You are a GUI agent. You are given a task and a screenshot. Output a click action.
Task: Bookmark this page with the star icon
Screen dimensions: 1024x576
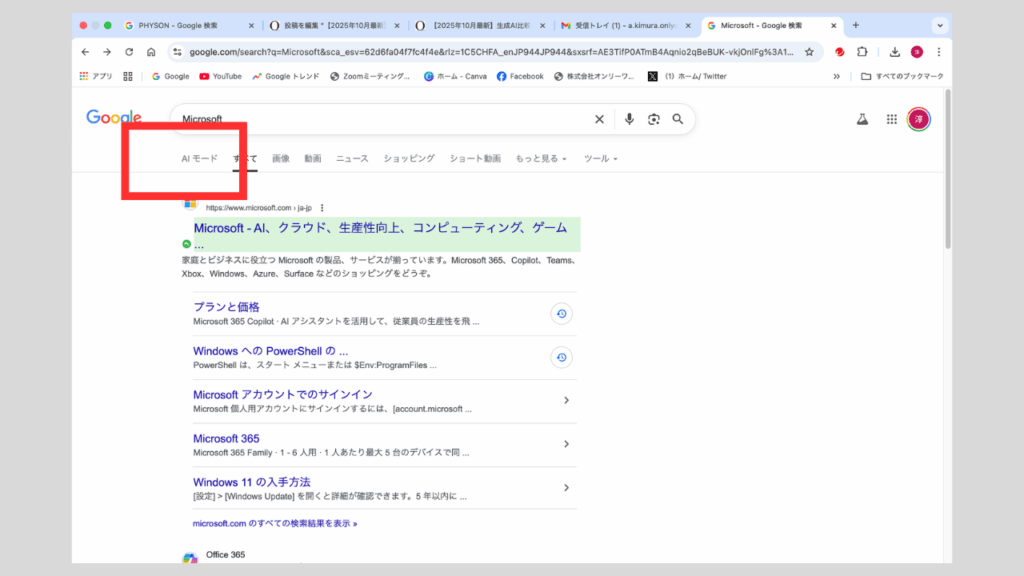(x=808, y=52)
